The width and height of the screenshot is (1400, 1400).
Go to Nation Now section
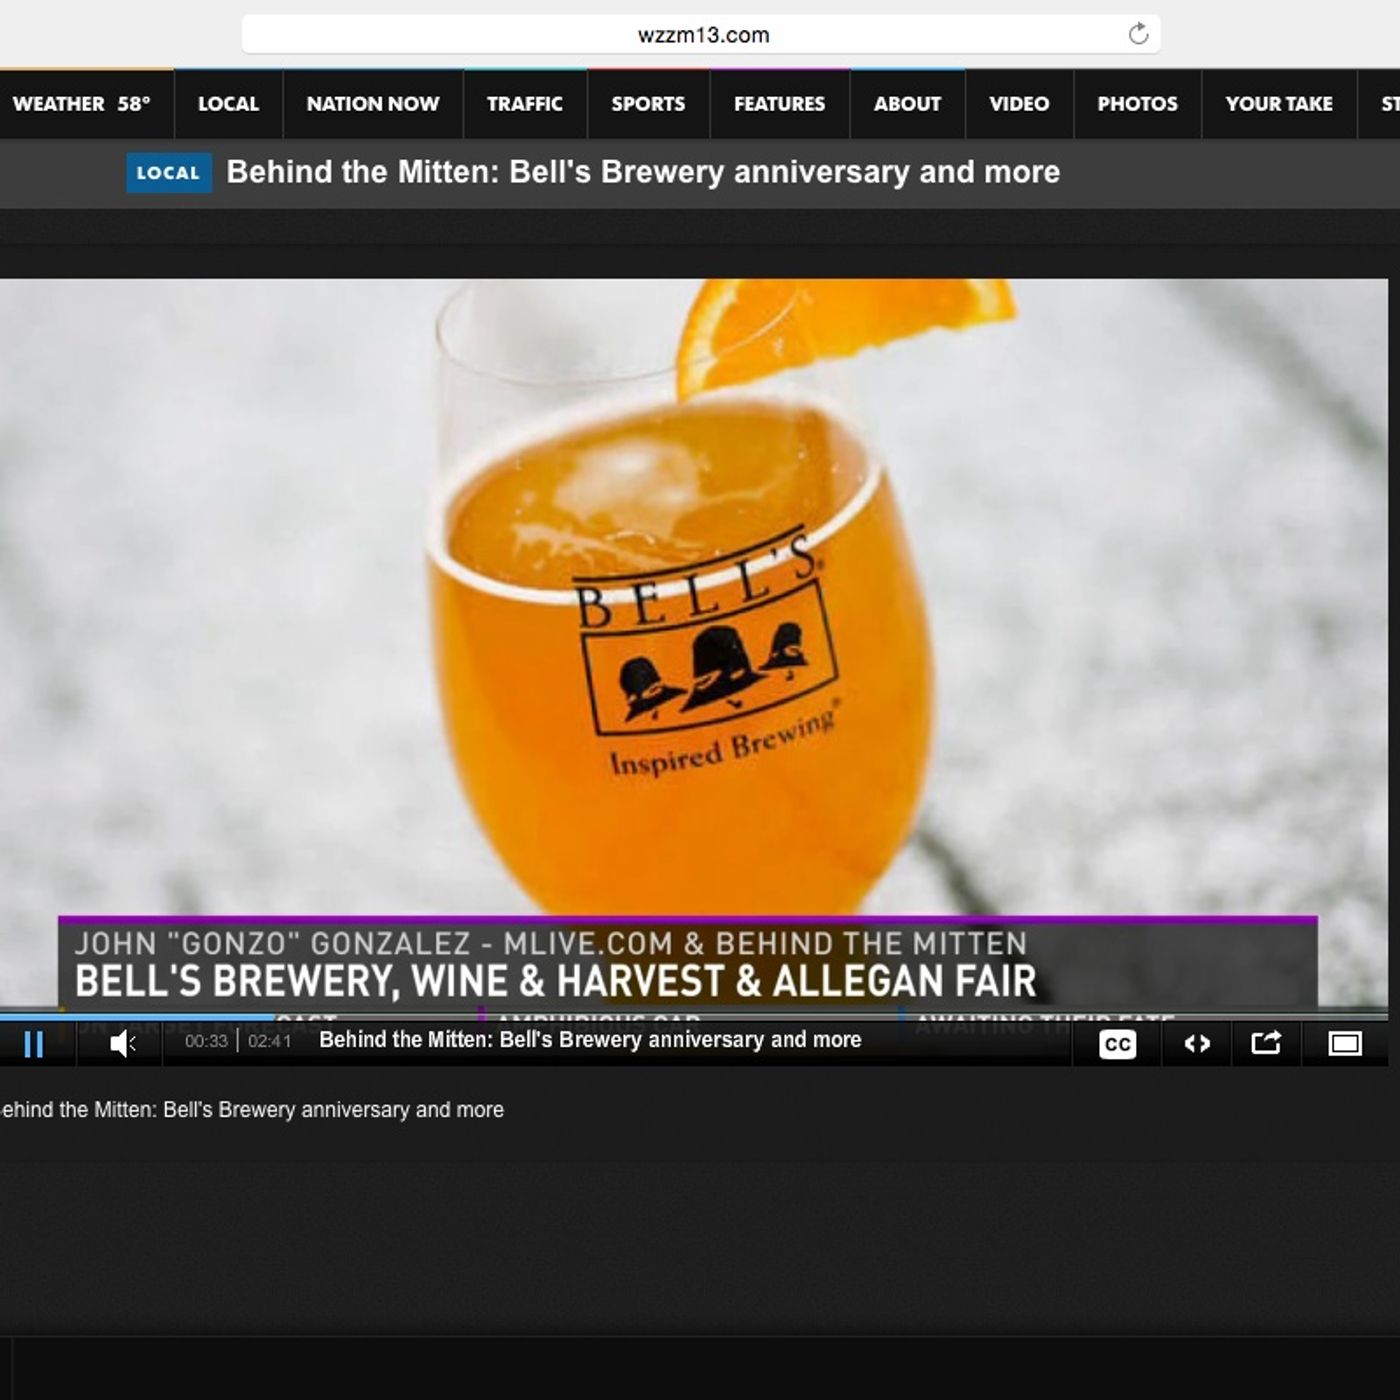coord(373,104)
